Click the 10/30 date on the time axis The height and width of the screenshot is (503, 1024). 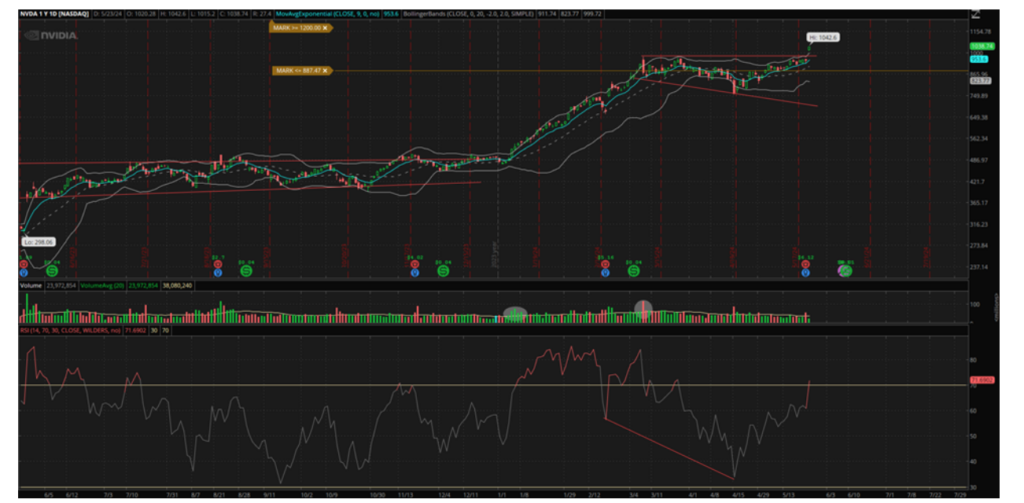[378, 495]
